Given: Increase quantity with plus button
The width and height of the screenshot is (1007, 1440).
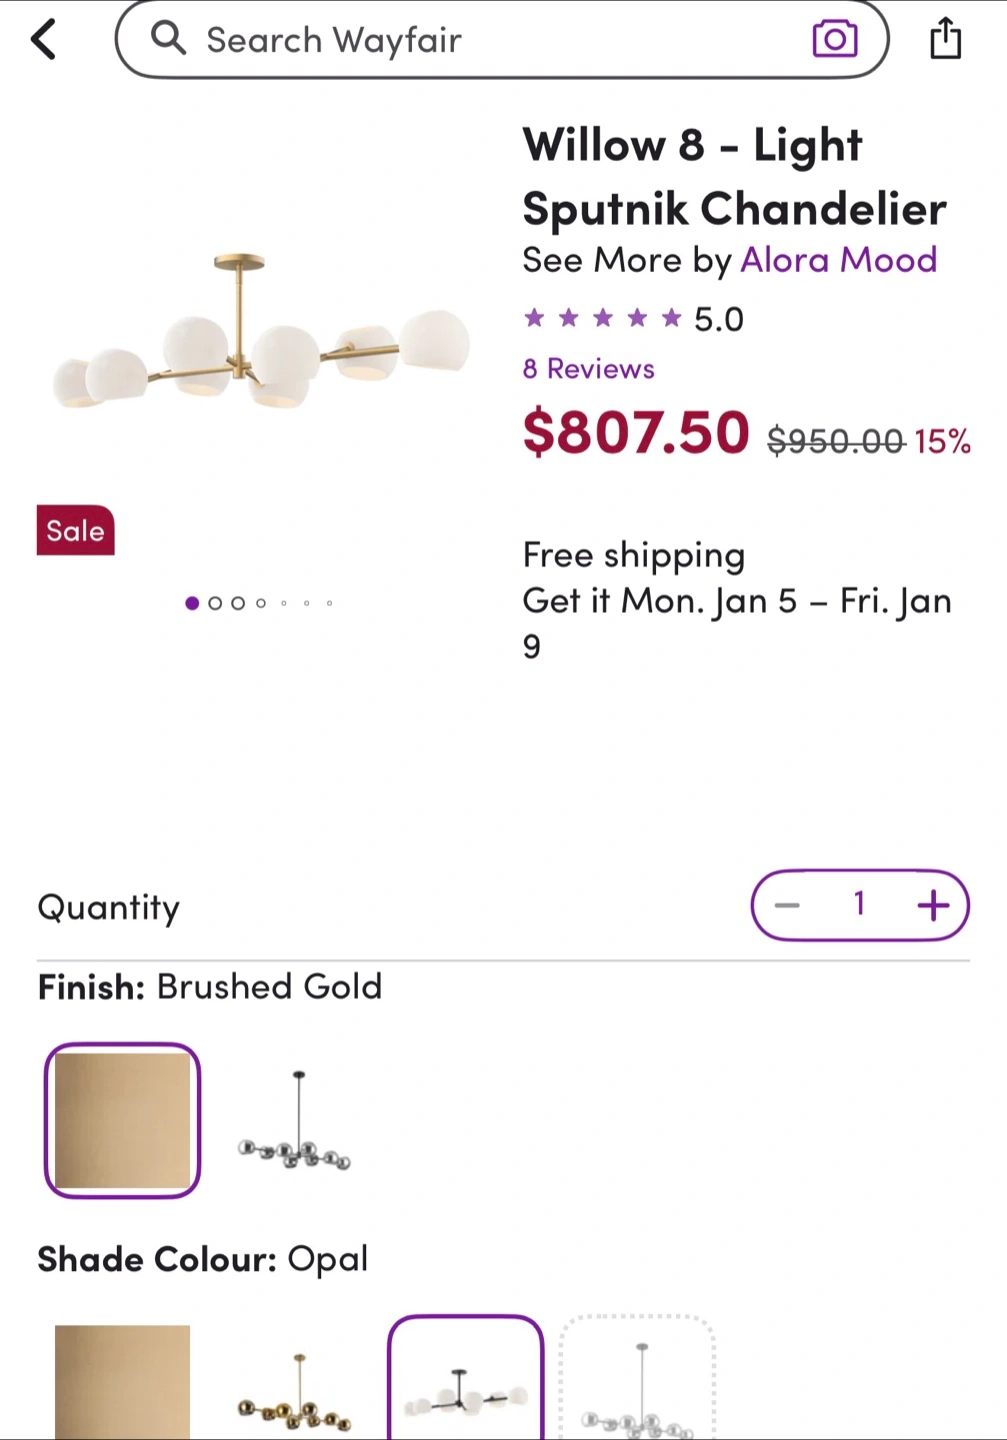Looking at the screenshot, I should pyautogui.click(x=933, y=906).
